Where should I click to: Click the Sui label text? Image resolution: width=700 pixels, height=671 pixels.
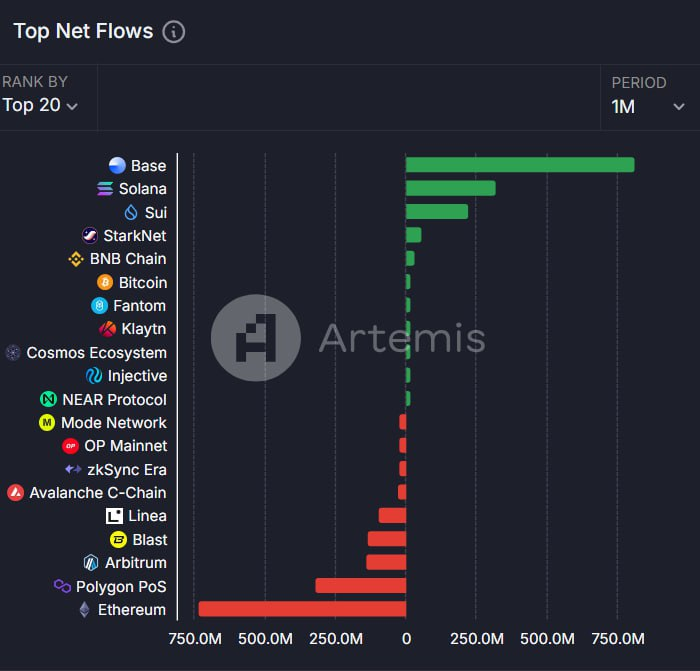[x=156, y=213]
